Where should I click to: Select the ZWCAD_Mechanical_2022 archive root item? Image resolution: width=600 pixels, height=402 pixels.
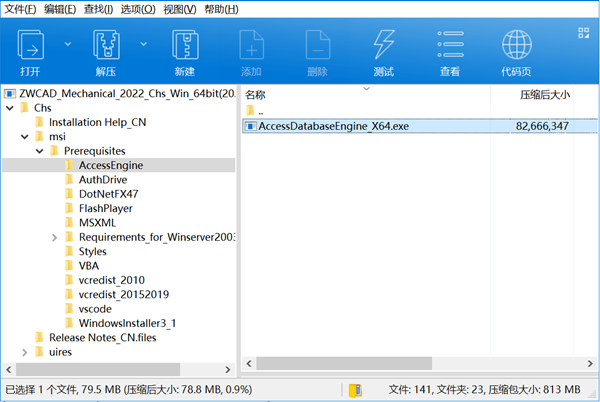[120, 94]
